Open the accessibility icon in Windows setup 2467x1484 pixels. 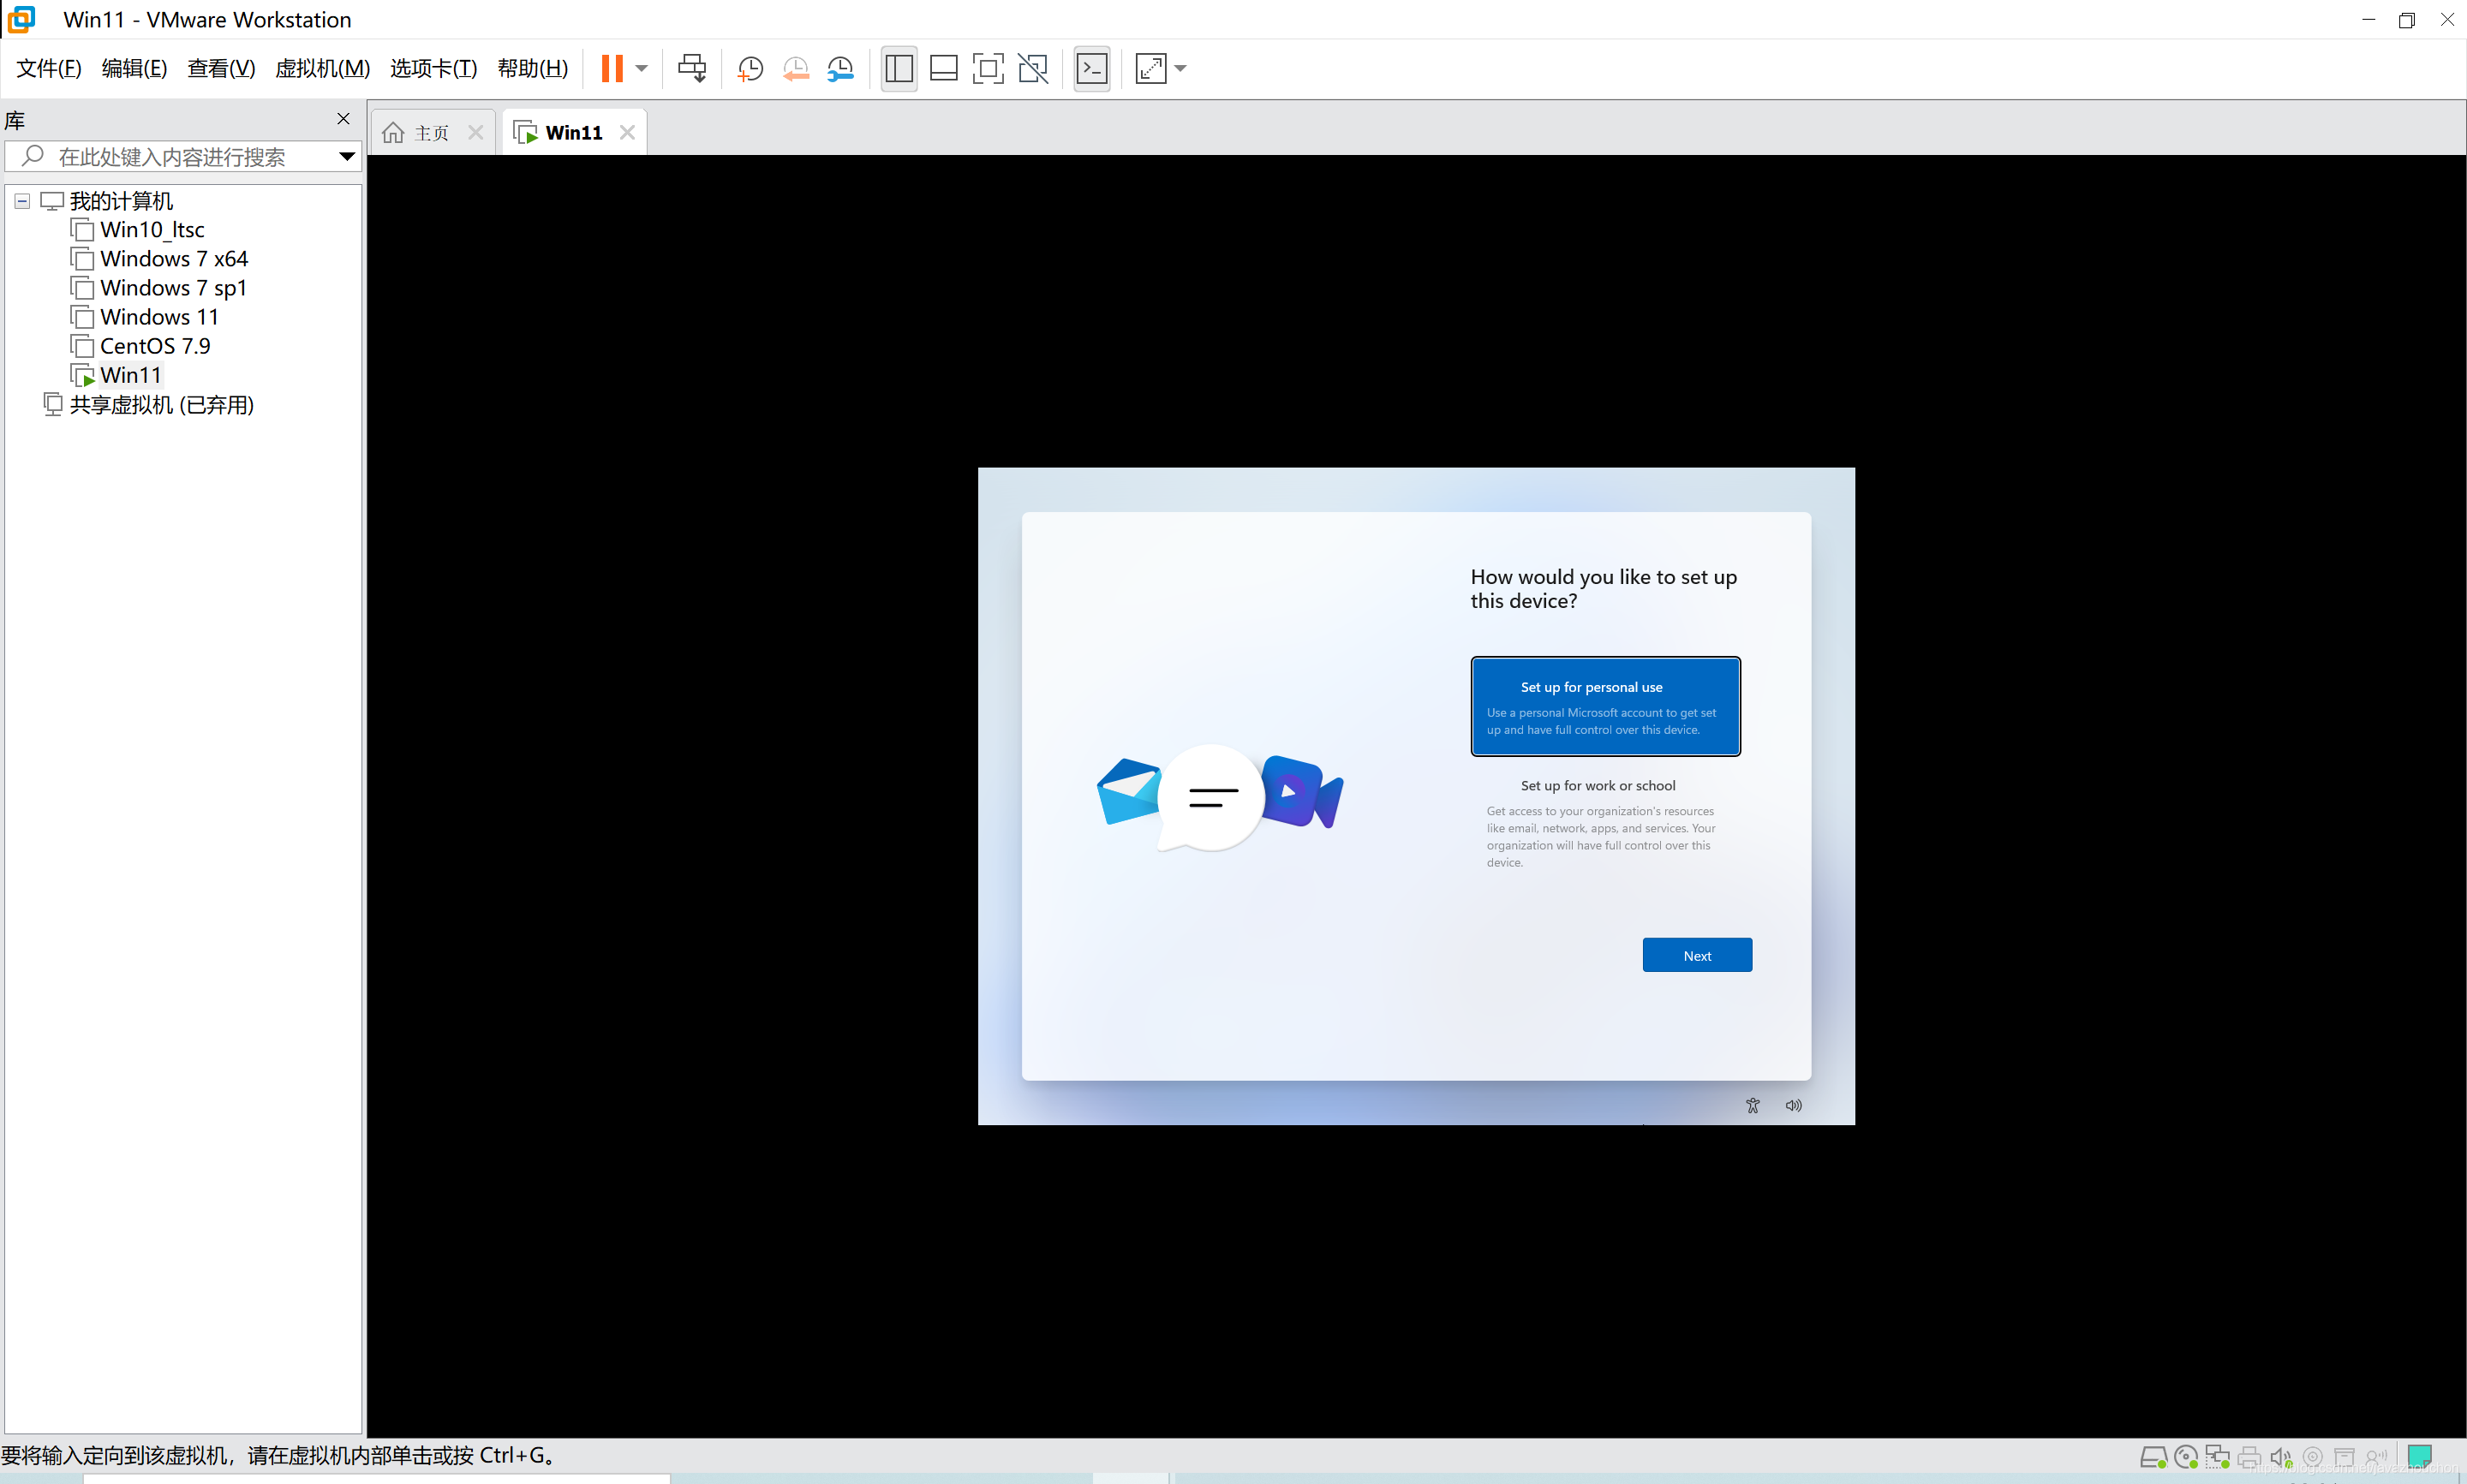point(1752,1105)
